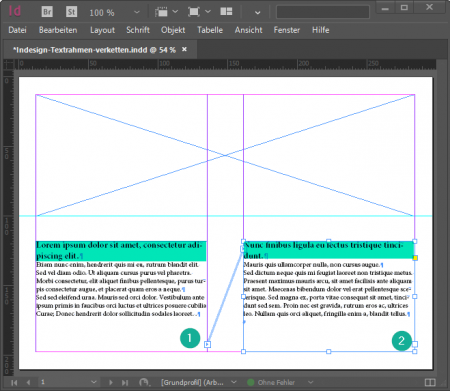Open Adobe Bridge via Br icon

(x=47, y=12)
